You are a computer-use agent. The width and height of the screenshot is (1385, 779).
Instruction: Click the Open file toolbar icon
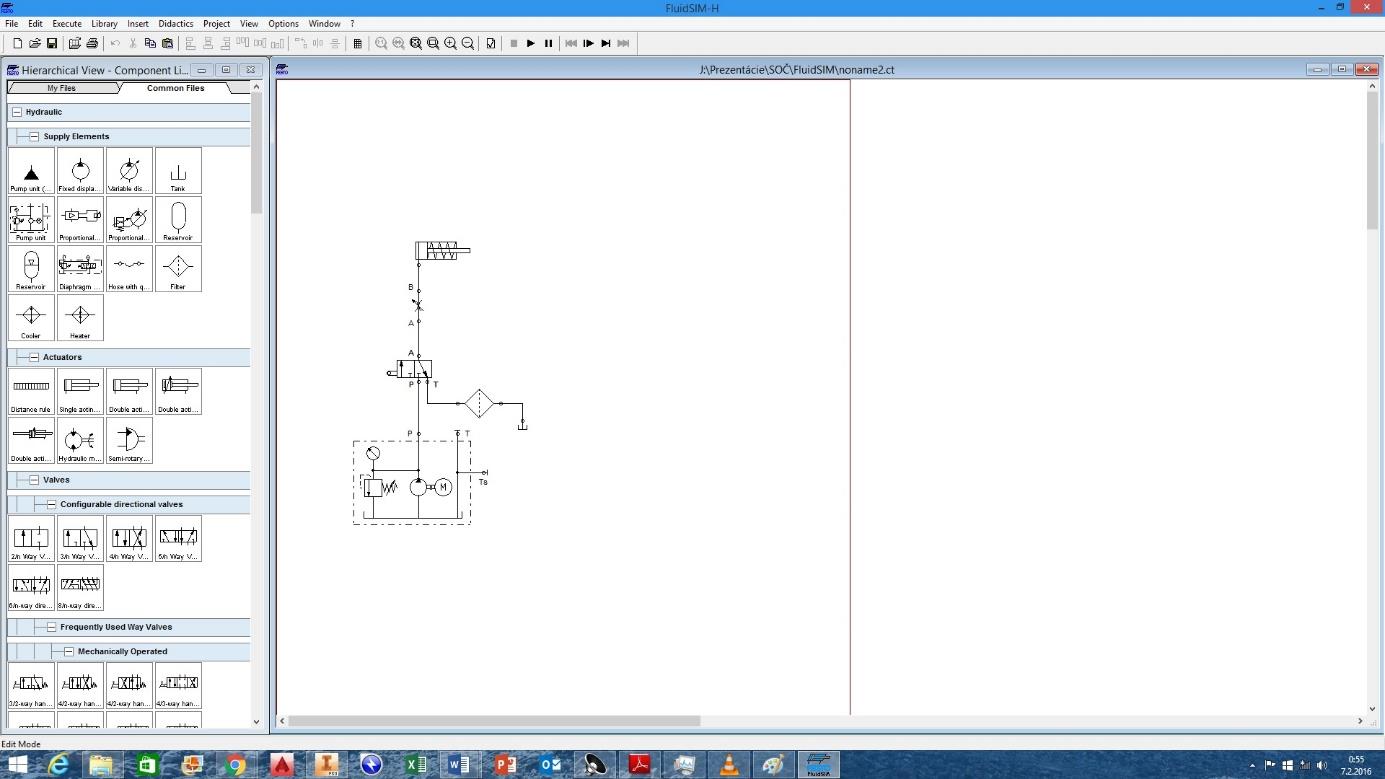(35, 43)
